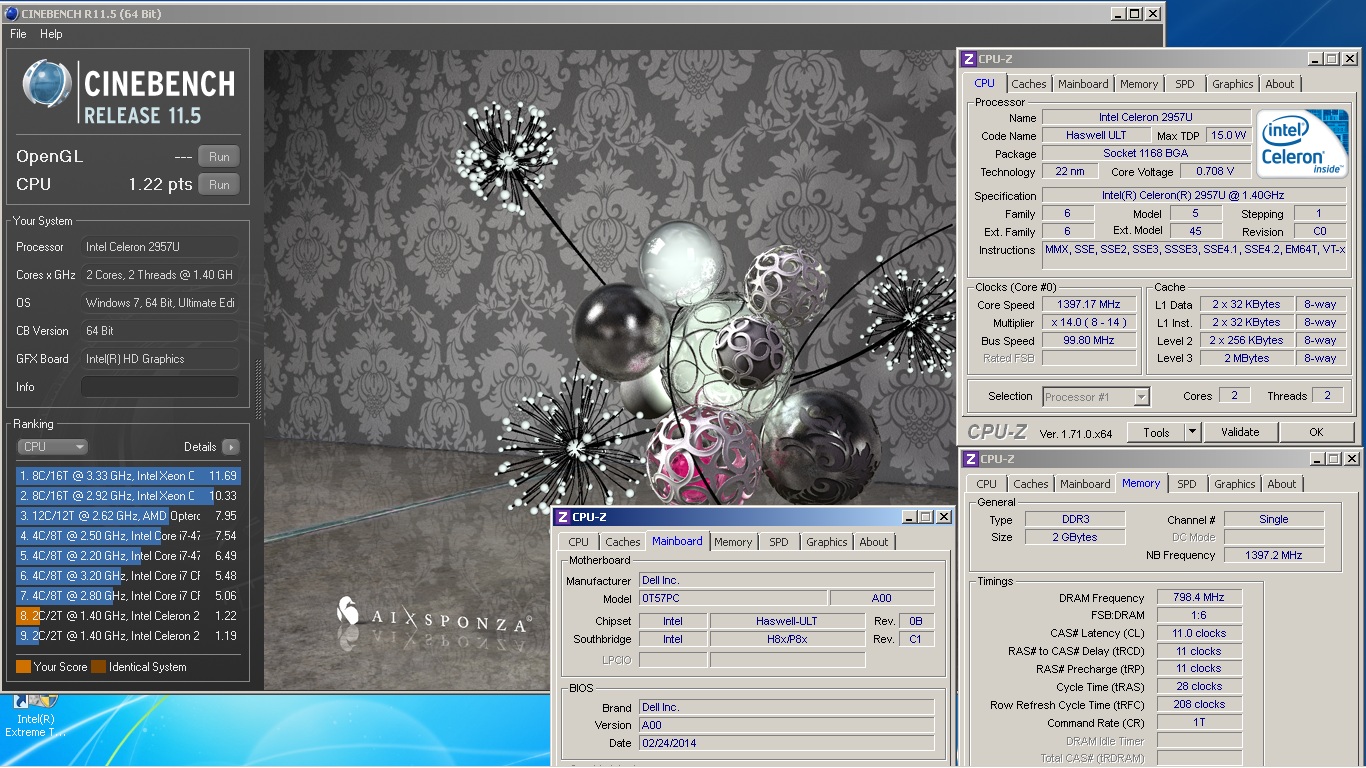Click the Intel Celeron inside logo
This screenshot has width=1366, height=768.
(1302, 144)
